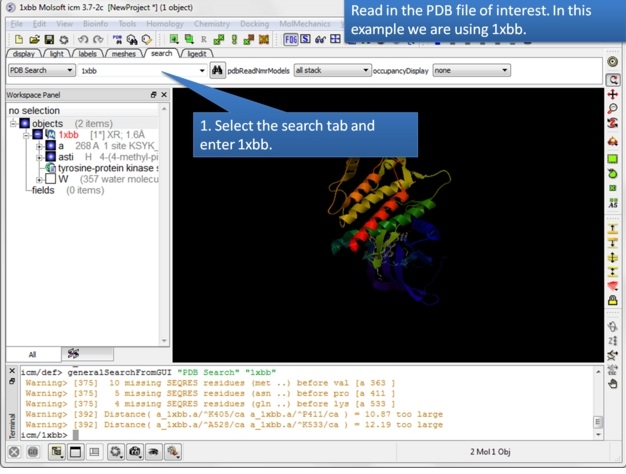Select the tyrosine-protein kinase entry
This screenshot has height=474, width=626.
point(105,168)
